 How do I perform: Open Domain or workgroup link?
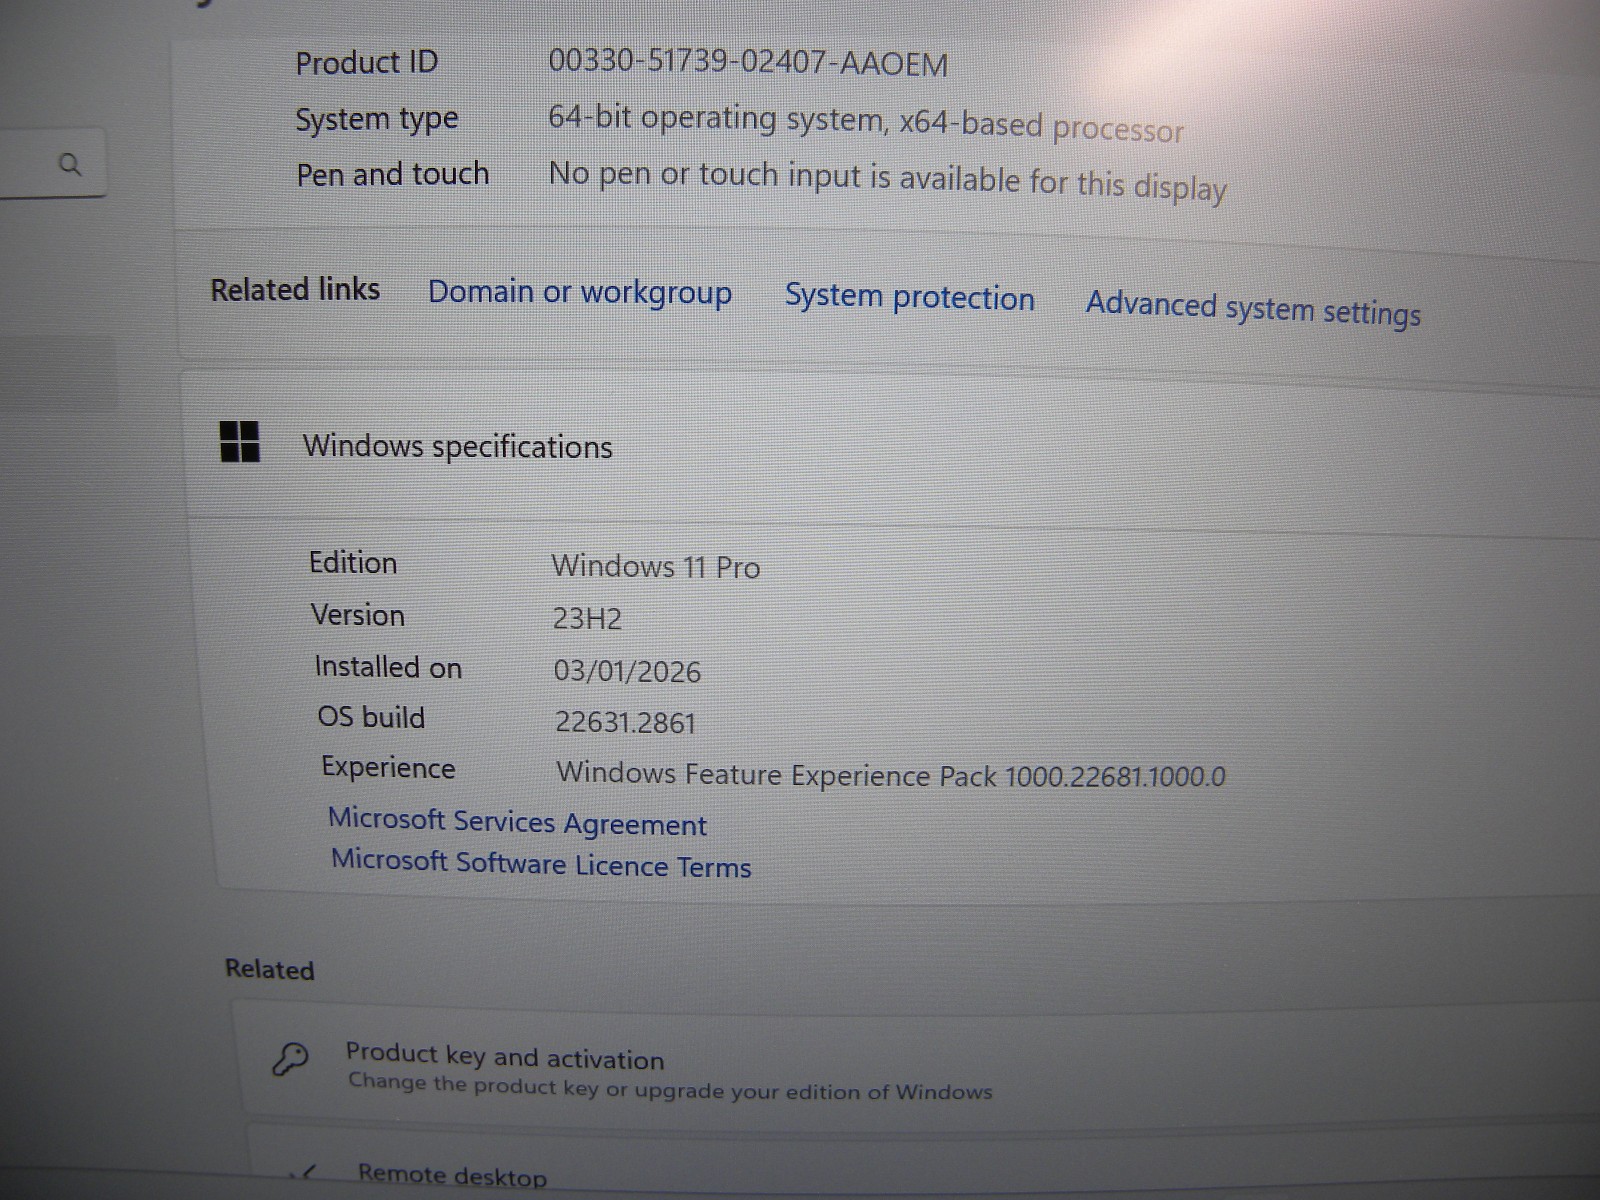point(580,293)
